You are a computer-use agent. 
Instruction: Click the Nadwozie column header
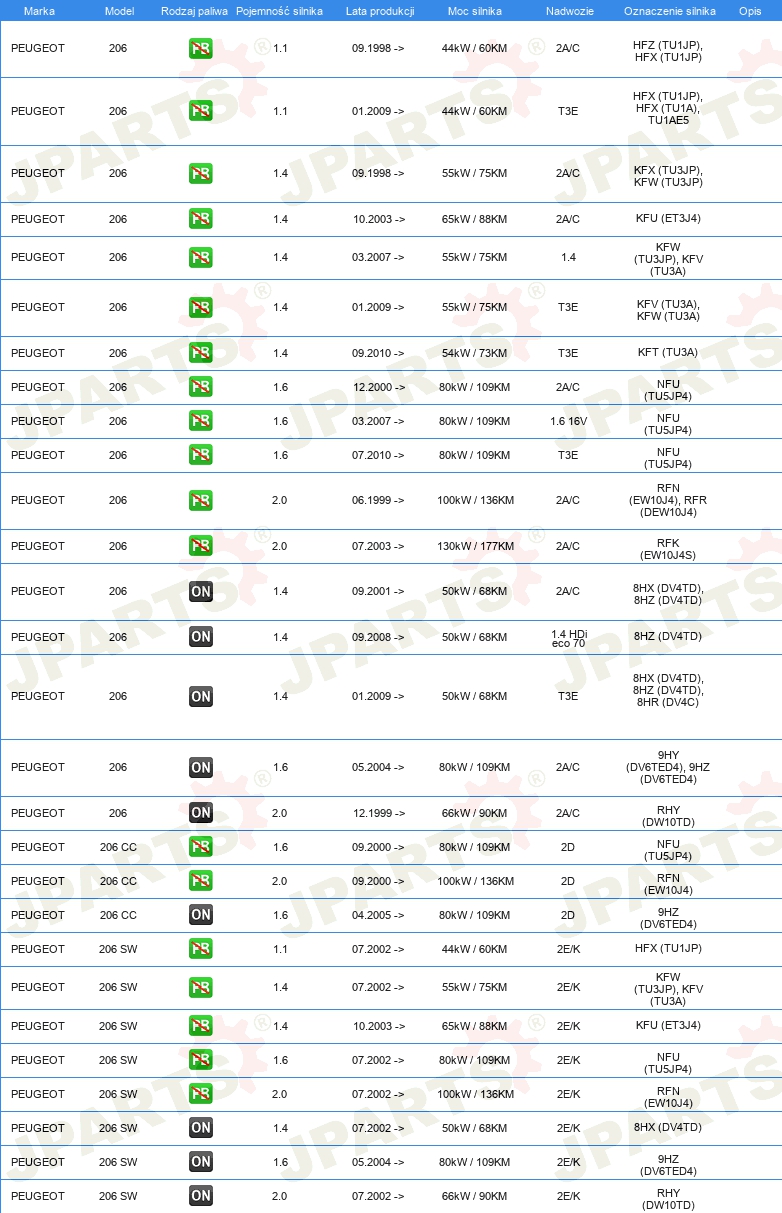568,10
